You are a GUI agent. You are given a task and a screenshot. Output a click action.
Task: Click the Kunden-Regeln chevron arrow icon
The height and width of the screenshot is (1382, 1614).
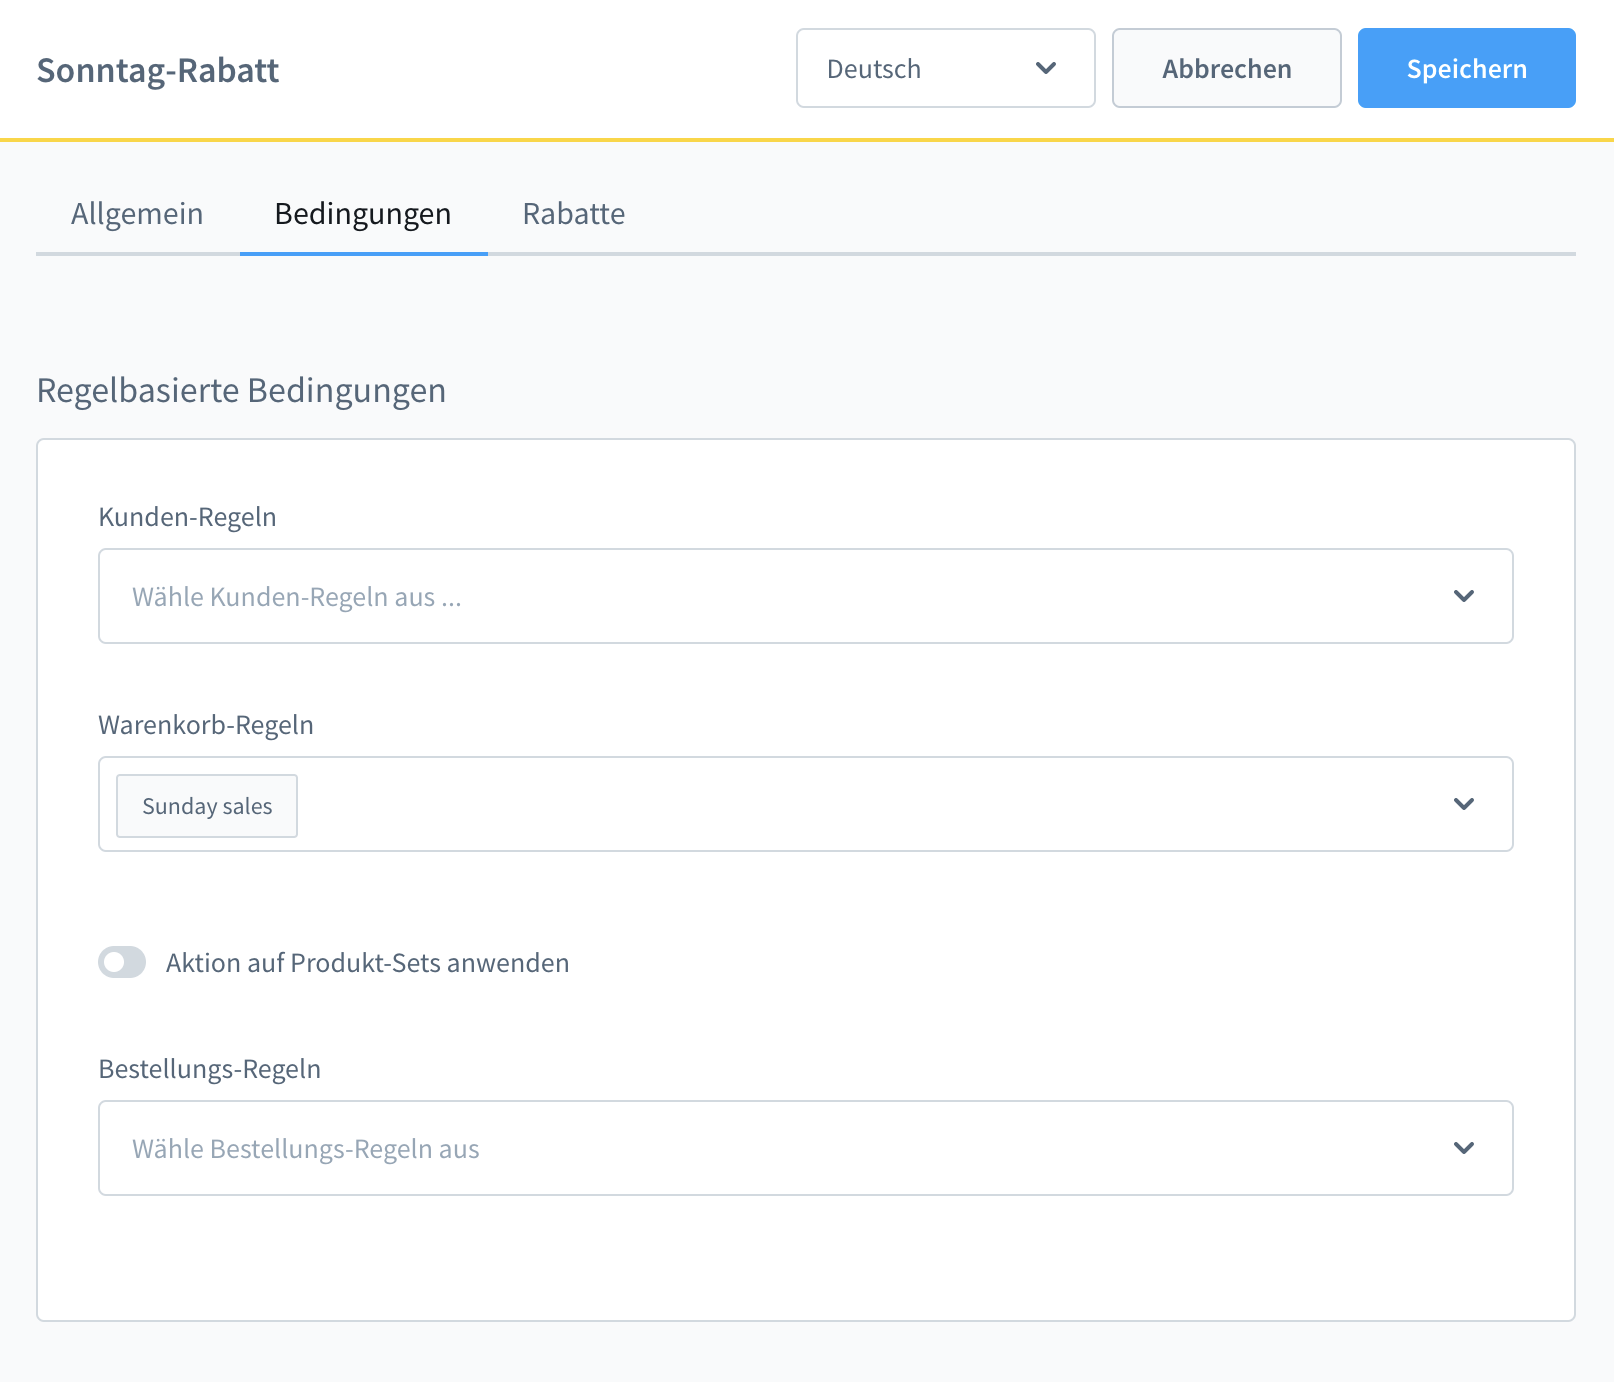point(1463,596)
